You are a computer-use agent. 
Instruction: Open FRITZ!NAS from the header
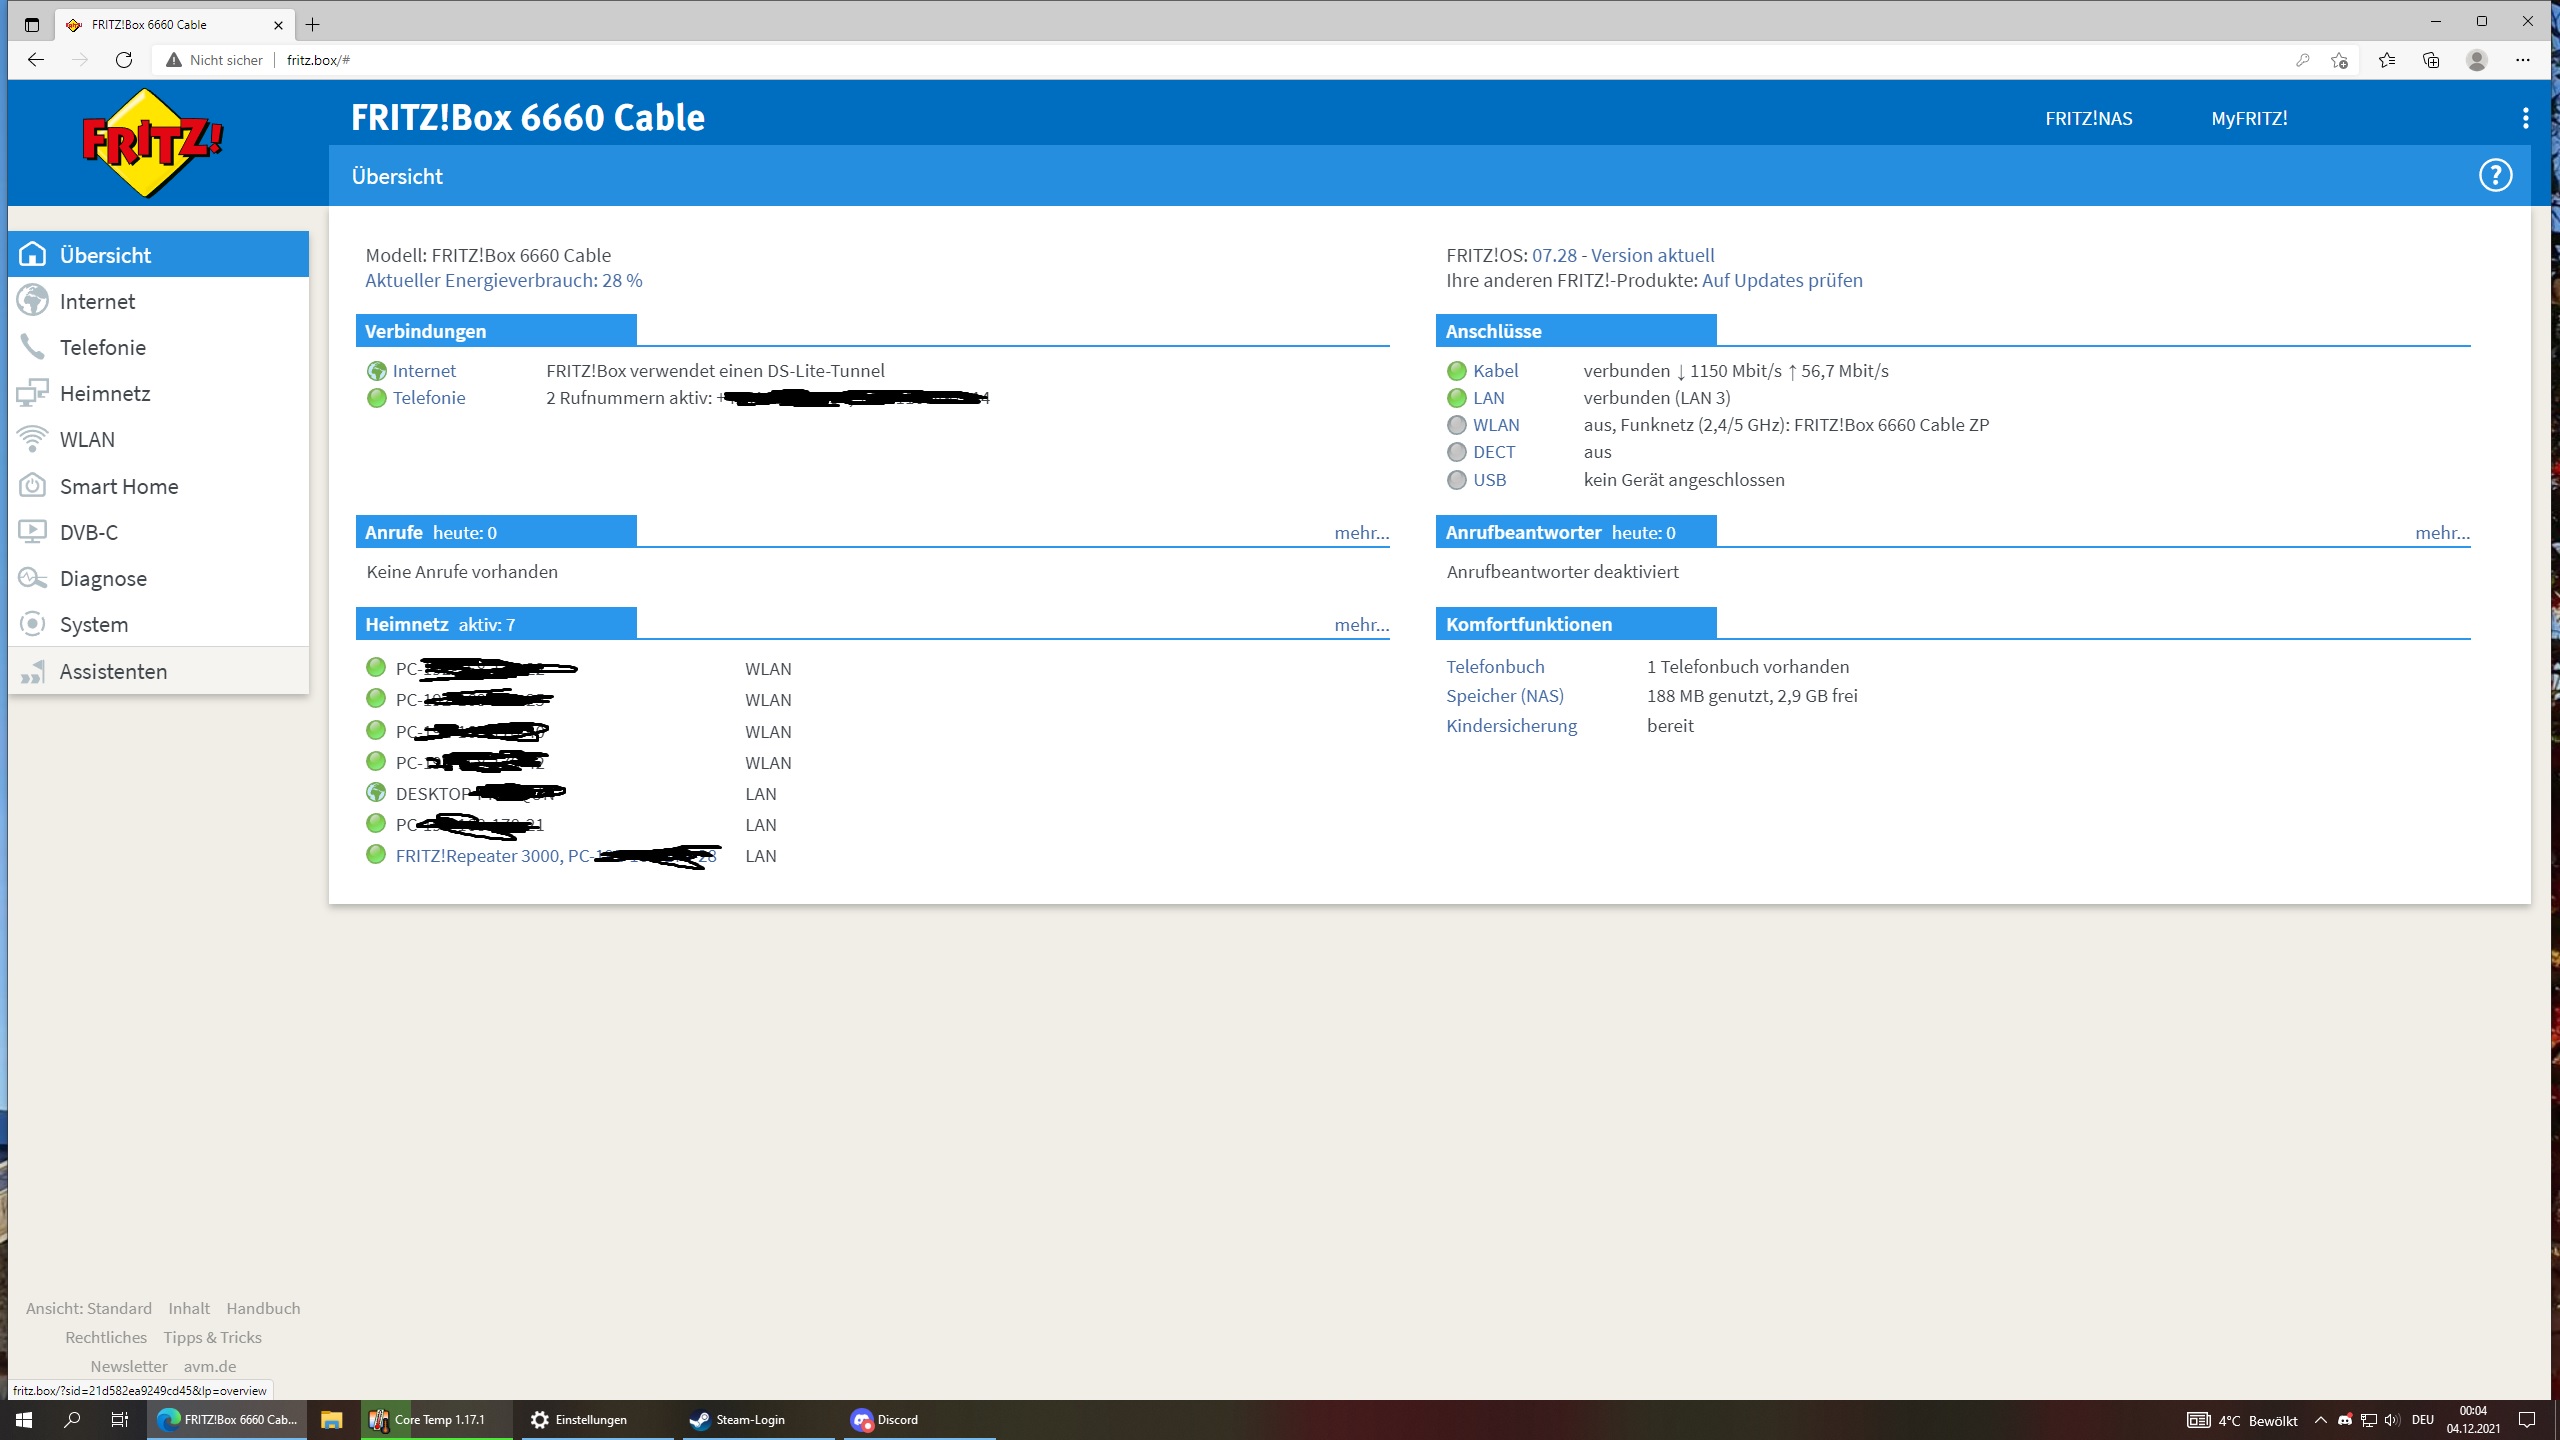point(2088,118)
